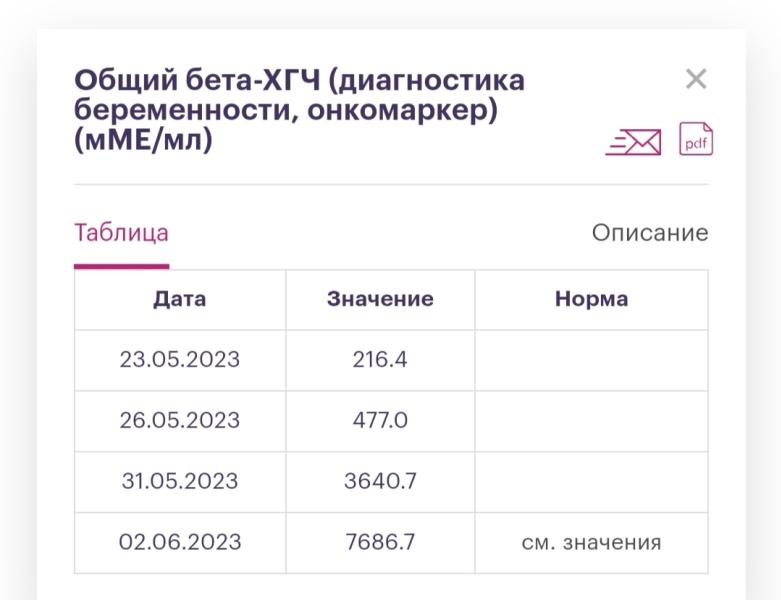781x600 pixels.
Task: Click the 216.4 value cell
Action: pyautogui.click(x=380, y=360)
